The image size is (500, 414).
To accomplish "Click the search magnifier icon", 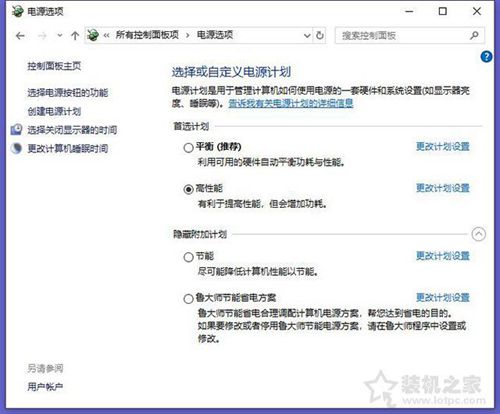I will click(474, 35).
